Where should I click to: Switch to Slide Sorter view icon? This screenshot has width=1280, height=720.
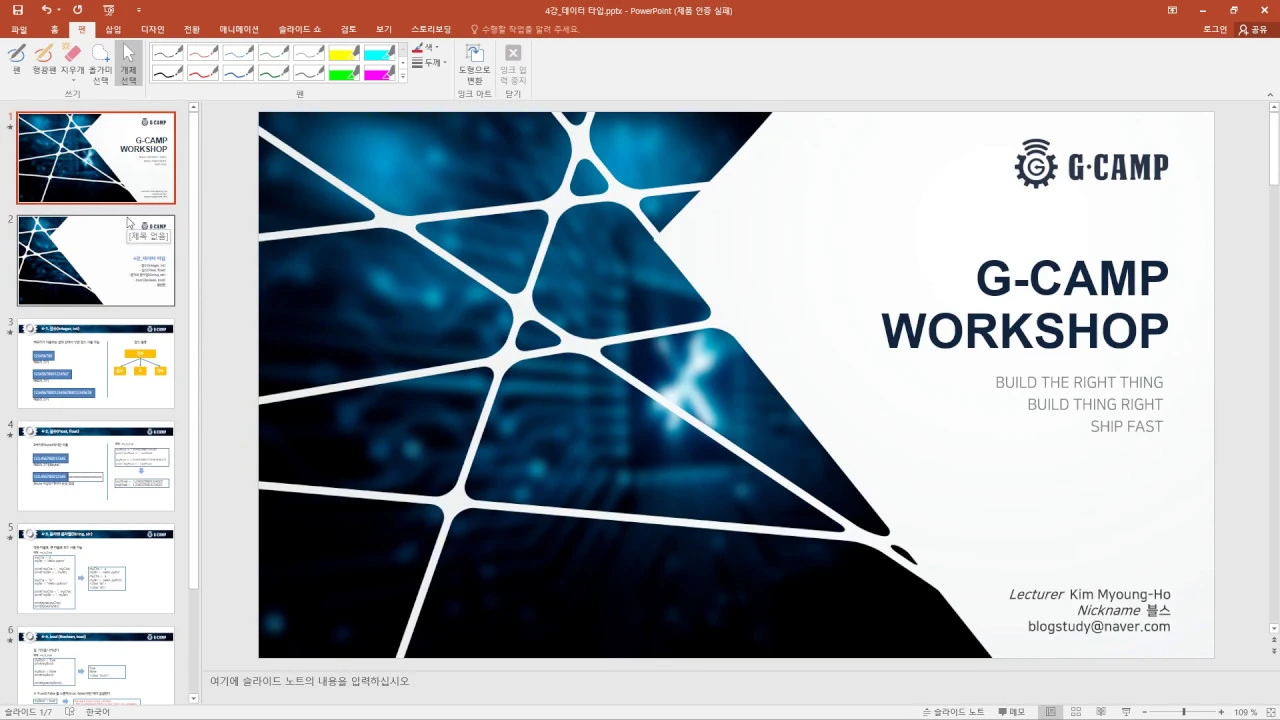click(1074, 712)
